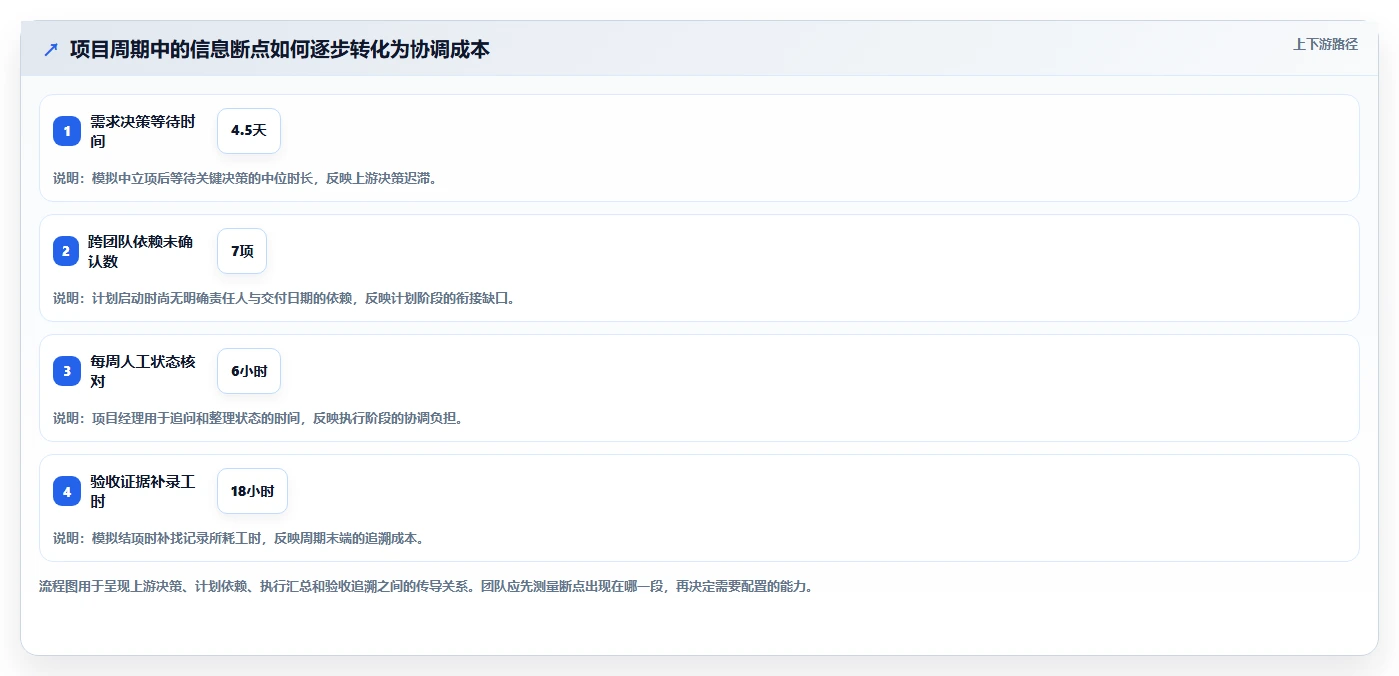1399x676 pixels.
Task: Click the 需求决策等待时间 heading
Action: pos(143,131)
